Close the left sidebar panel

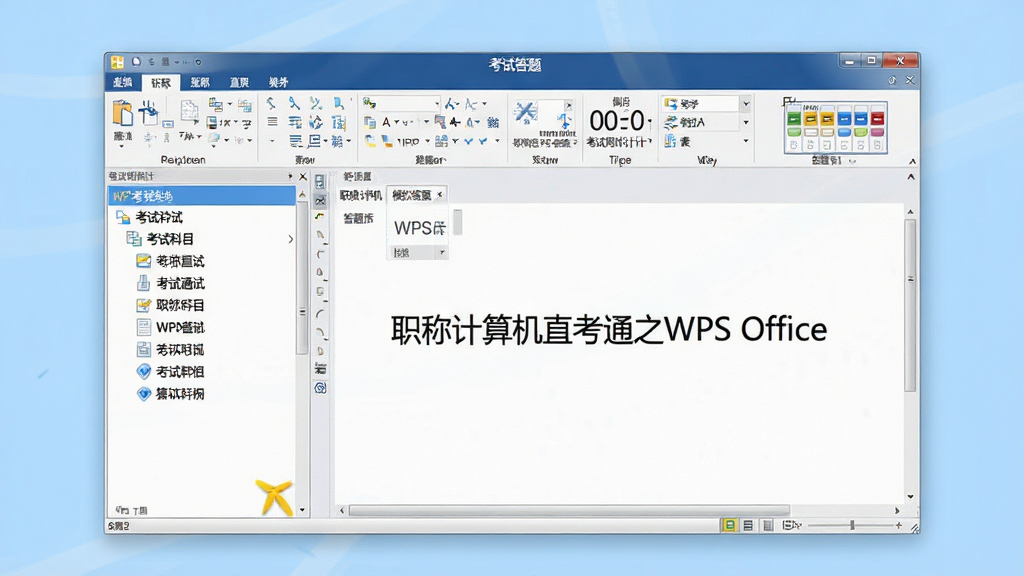point(302,176)
